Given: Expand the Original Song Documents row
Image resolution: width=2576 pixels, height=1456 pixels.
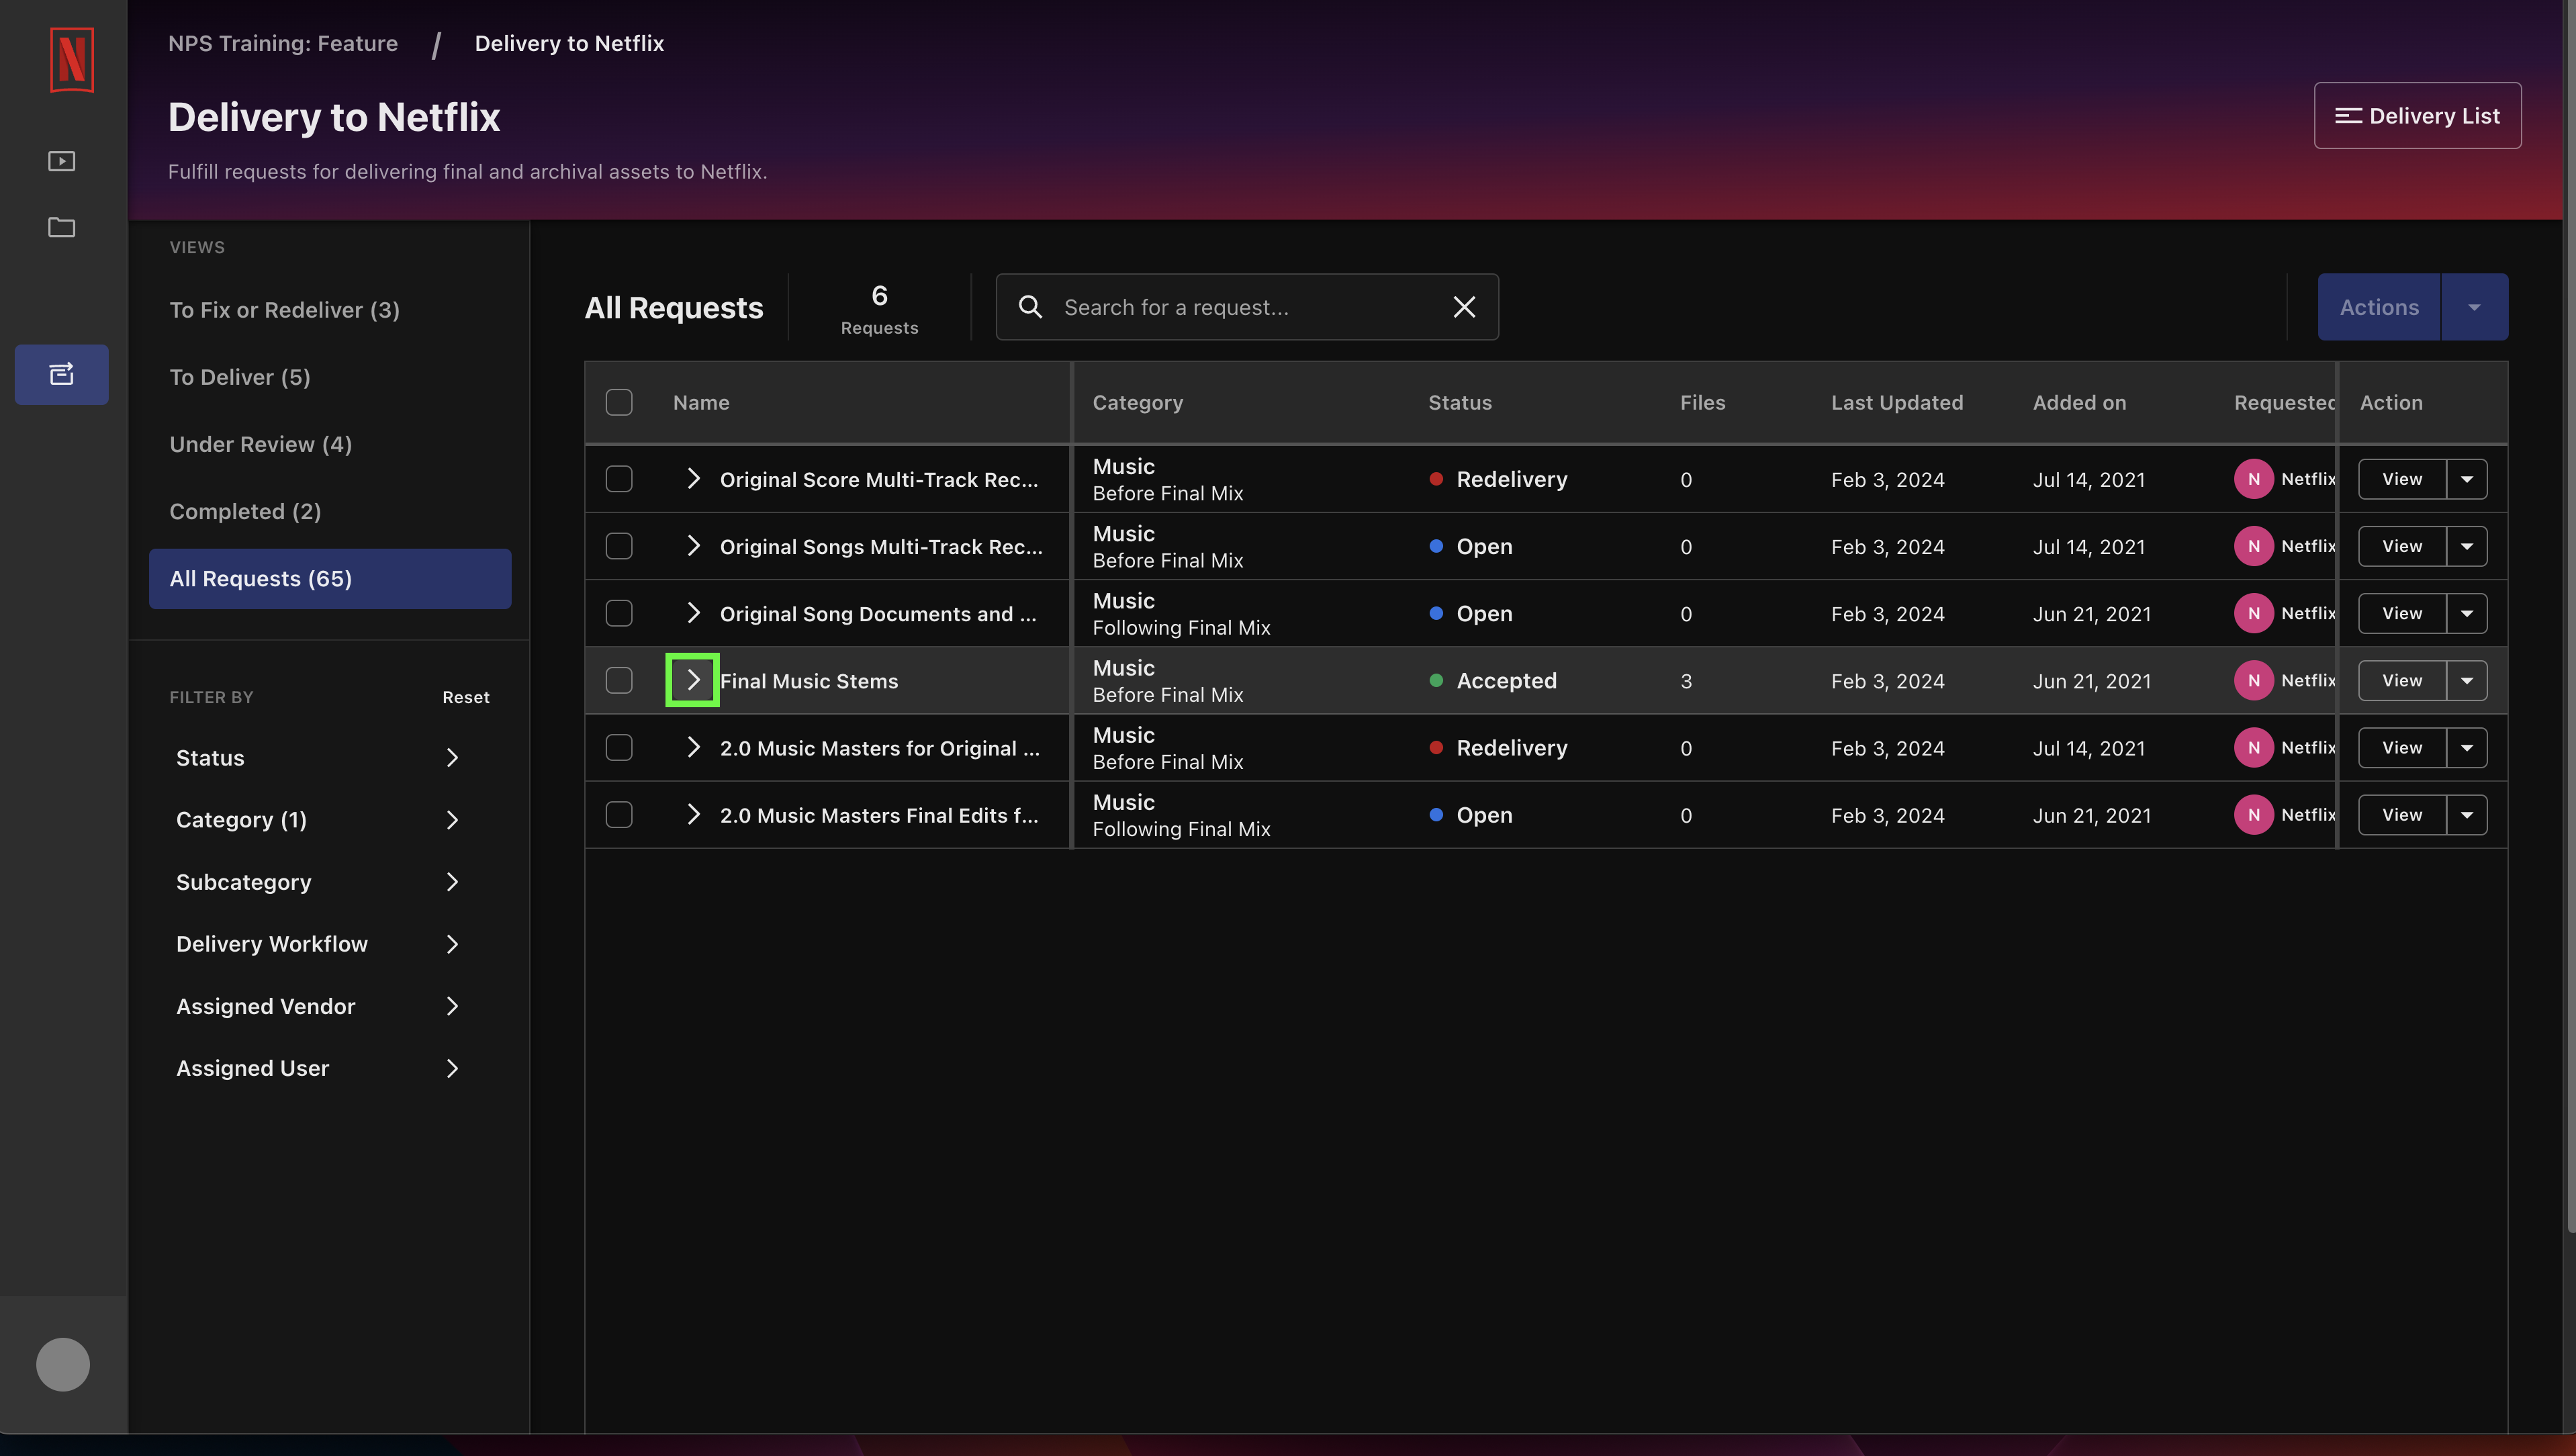Looking at the screenshot, I should (693, 612).
